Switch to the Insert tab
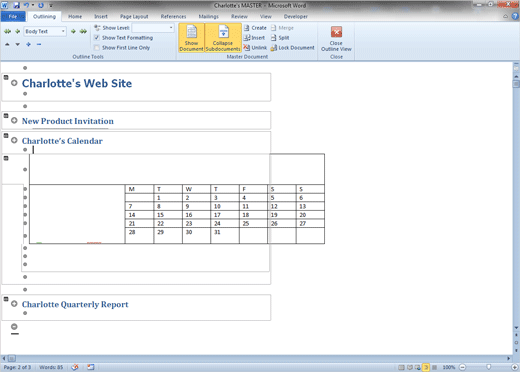This screenshot has height=372, width=520. coord(101,16)
